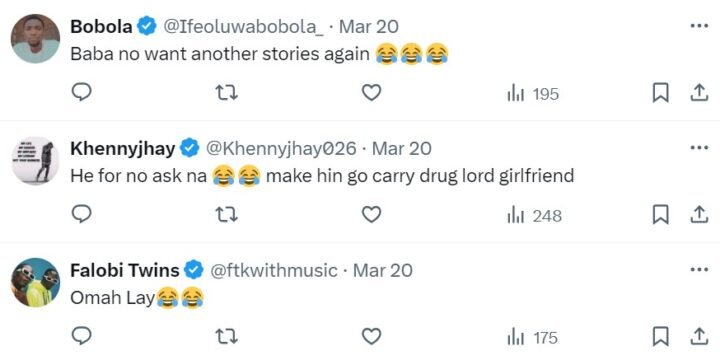The width and height of the screenshot is (720, 360).
Task: Like Khennyjhay's drug lord girlfriend tweet
Action: 371,215
